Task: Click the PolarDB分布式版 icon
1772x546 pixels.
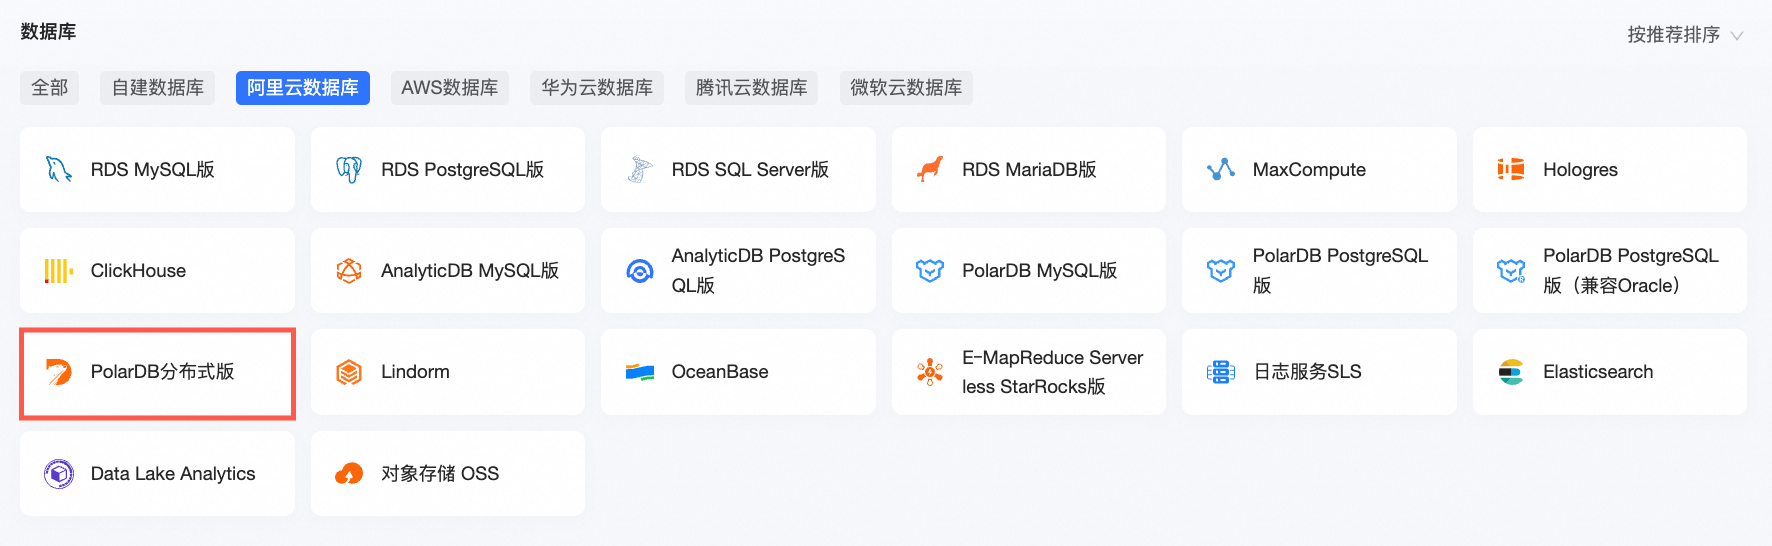Action: (x=59, y=372)
